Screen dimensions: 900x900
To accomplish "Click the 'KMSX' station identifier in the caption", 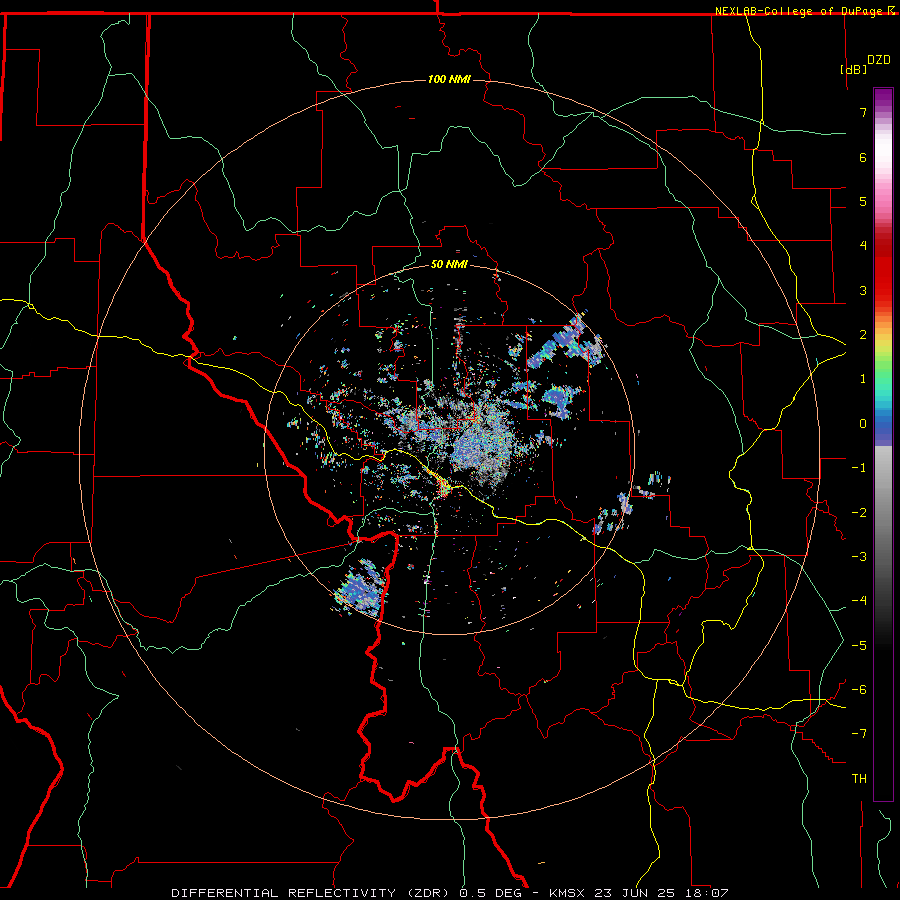I will tap(569, 893).
